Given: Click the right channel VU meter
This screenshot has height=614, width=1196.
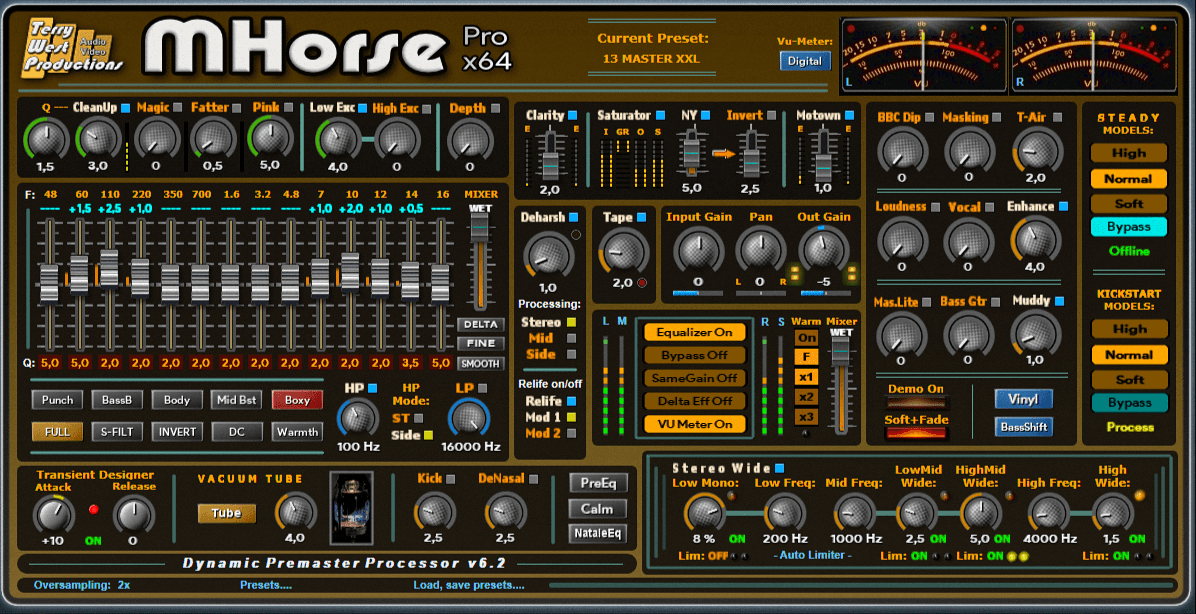Looking at the screenshot, I should (1093, 56).
